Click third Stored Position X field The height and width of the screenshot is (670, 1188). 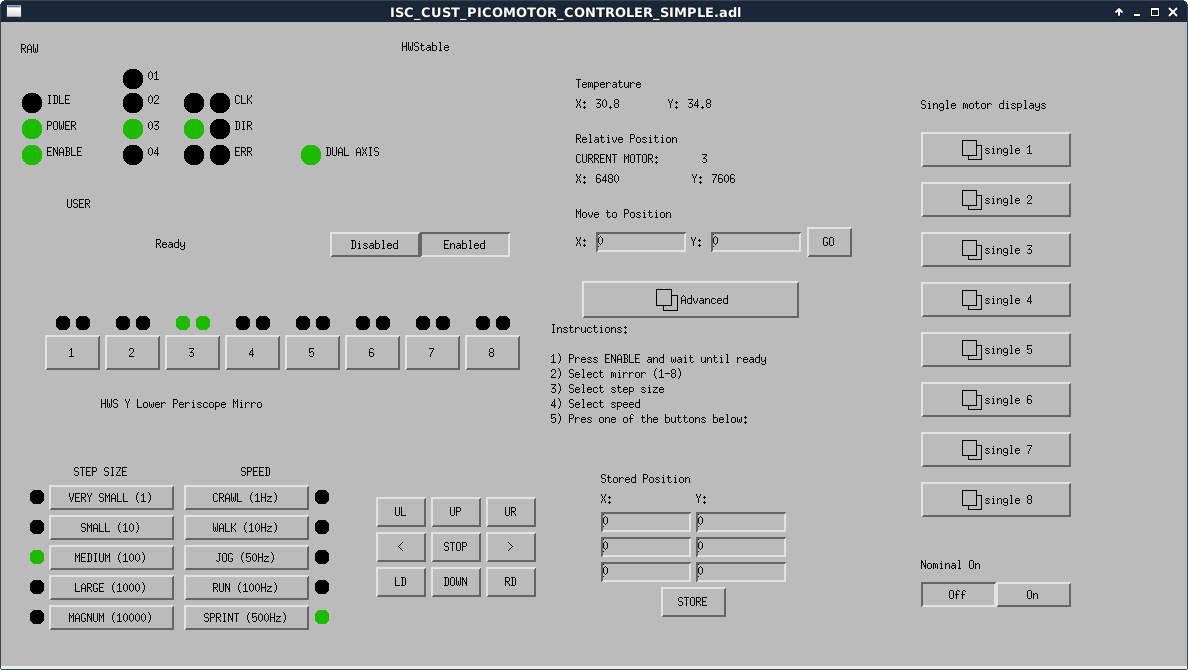[x=646, y=572]
